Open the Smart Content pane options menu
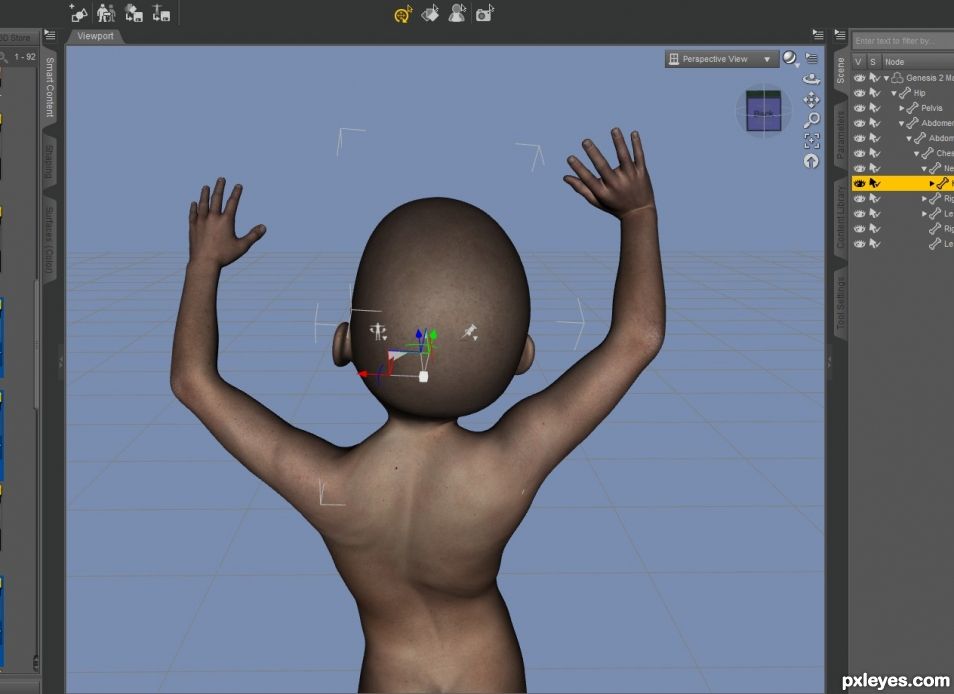Screen dimensions: 954x694 tap(50, 35)
